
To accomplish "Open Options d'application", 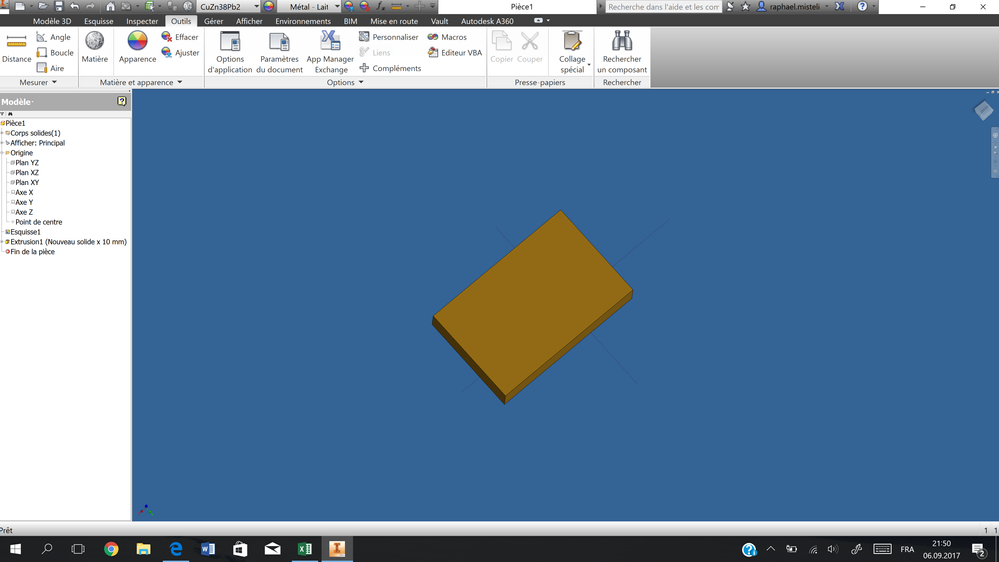I will click(x=229, y=52).
